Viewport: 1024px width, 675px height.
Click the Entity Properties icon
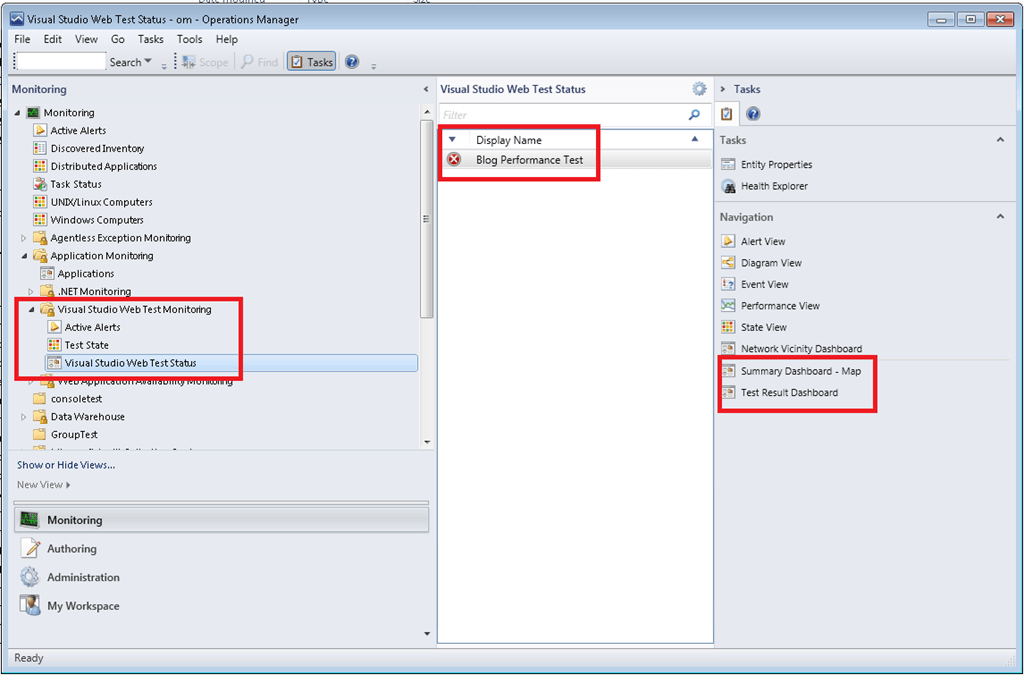[x=728, y=165]
